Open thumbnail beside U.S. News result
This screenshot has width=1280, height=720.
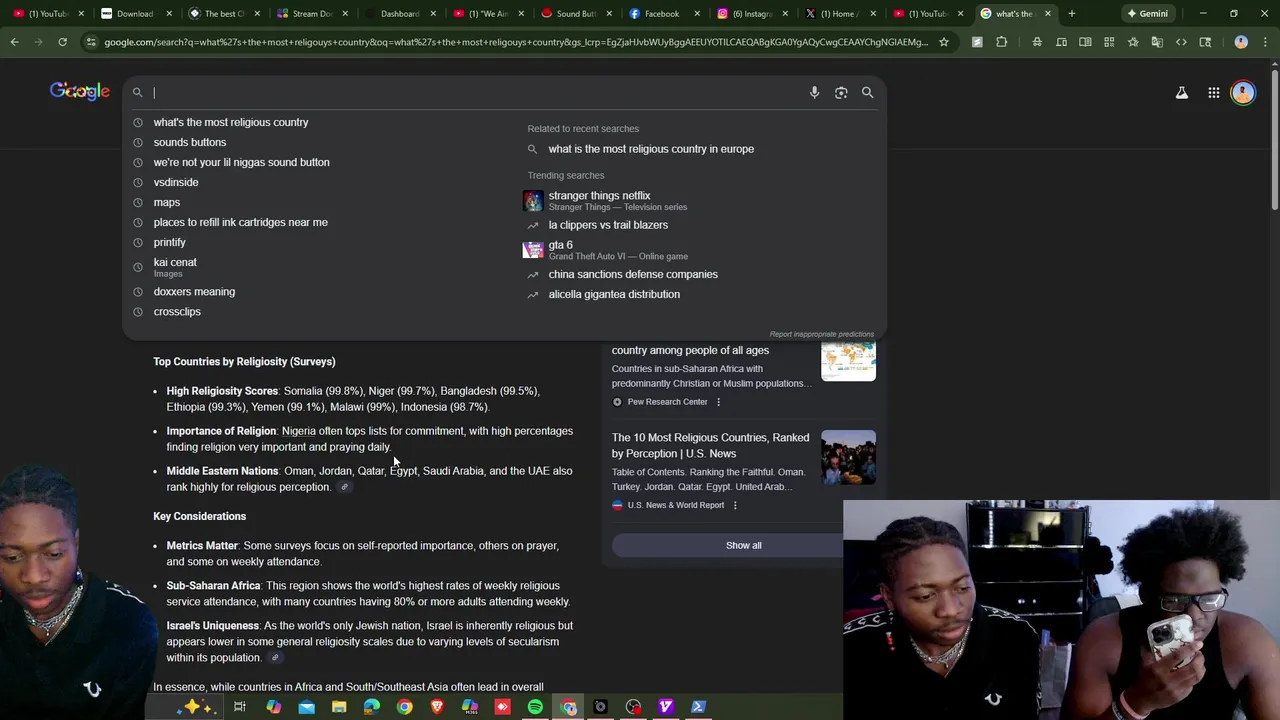pyautogui.click(x=848, y=457)
